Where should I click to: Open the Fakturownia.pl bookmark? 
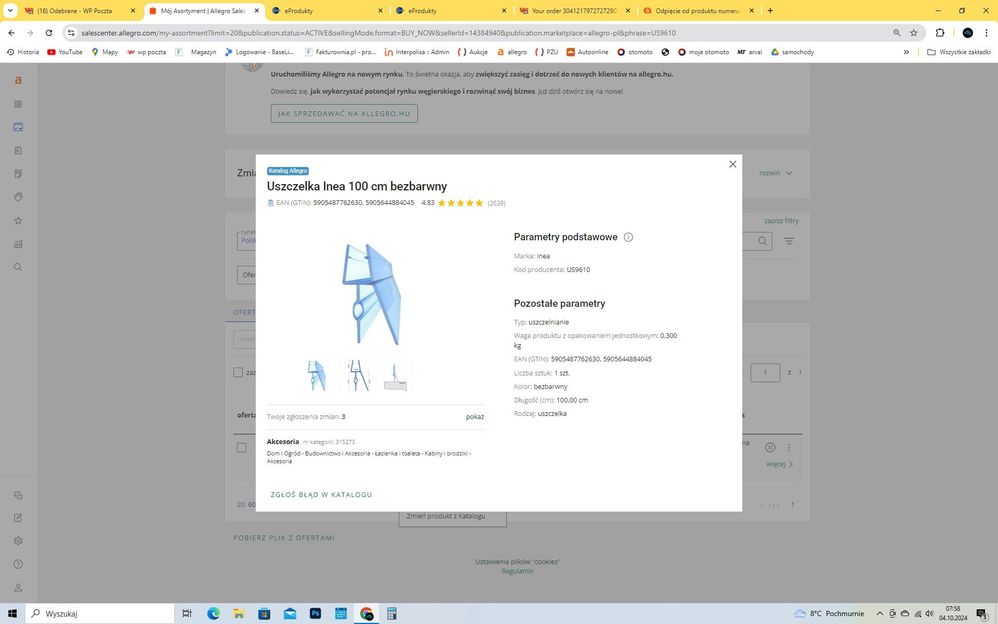pyautogui.click(x=341, y=52)
